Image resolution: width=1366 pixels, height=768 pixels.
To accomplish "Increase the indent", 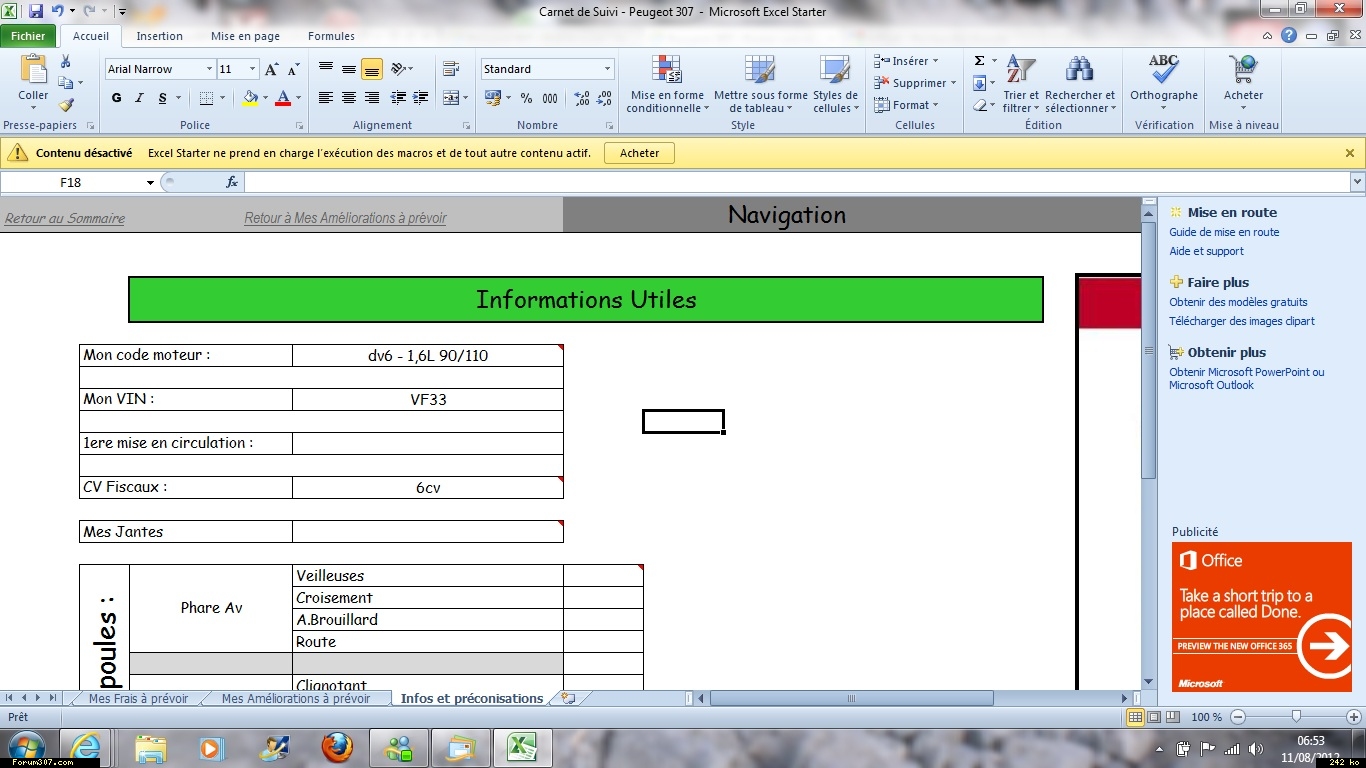I will [x=421, y=98].
